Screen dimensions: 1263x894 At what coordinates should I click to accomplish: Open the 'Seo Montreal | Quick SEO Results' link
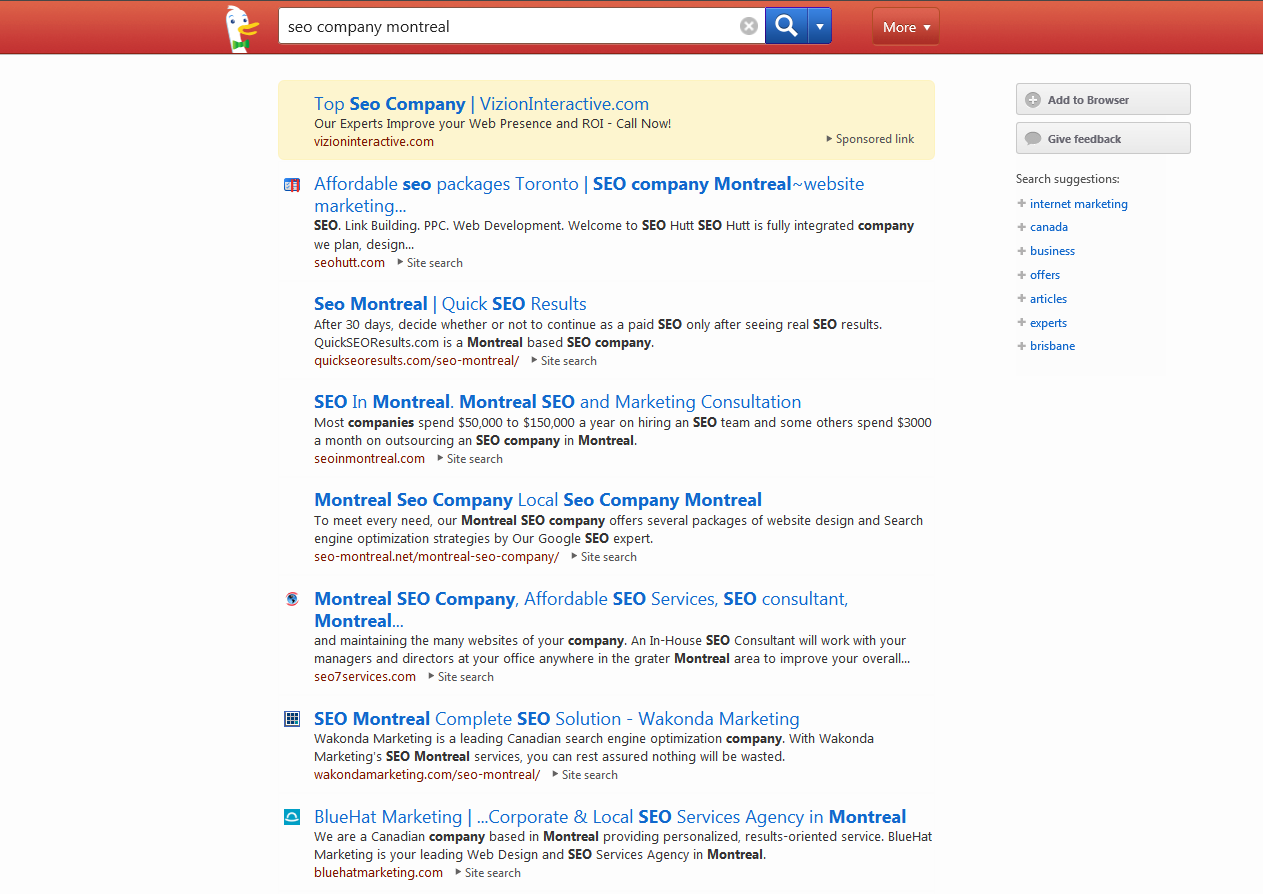click(x=449, y=303)
